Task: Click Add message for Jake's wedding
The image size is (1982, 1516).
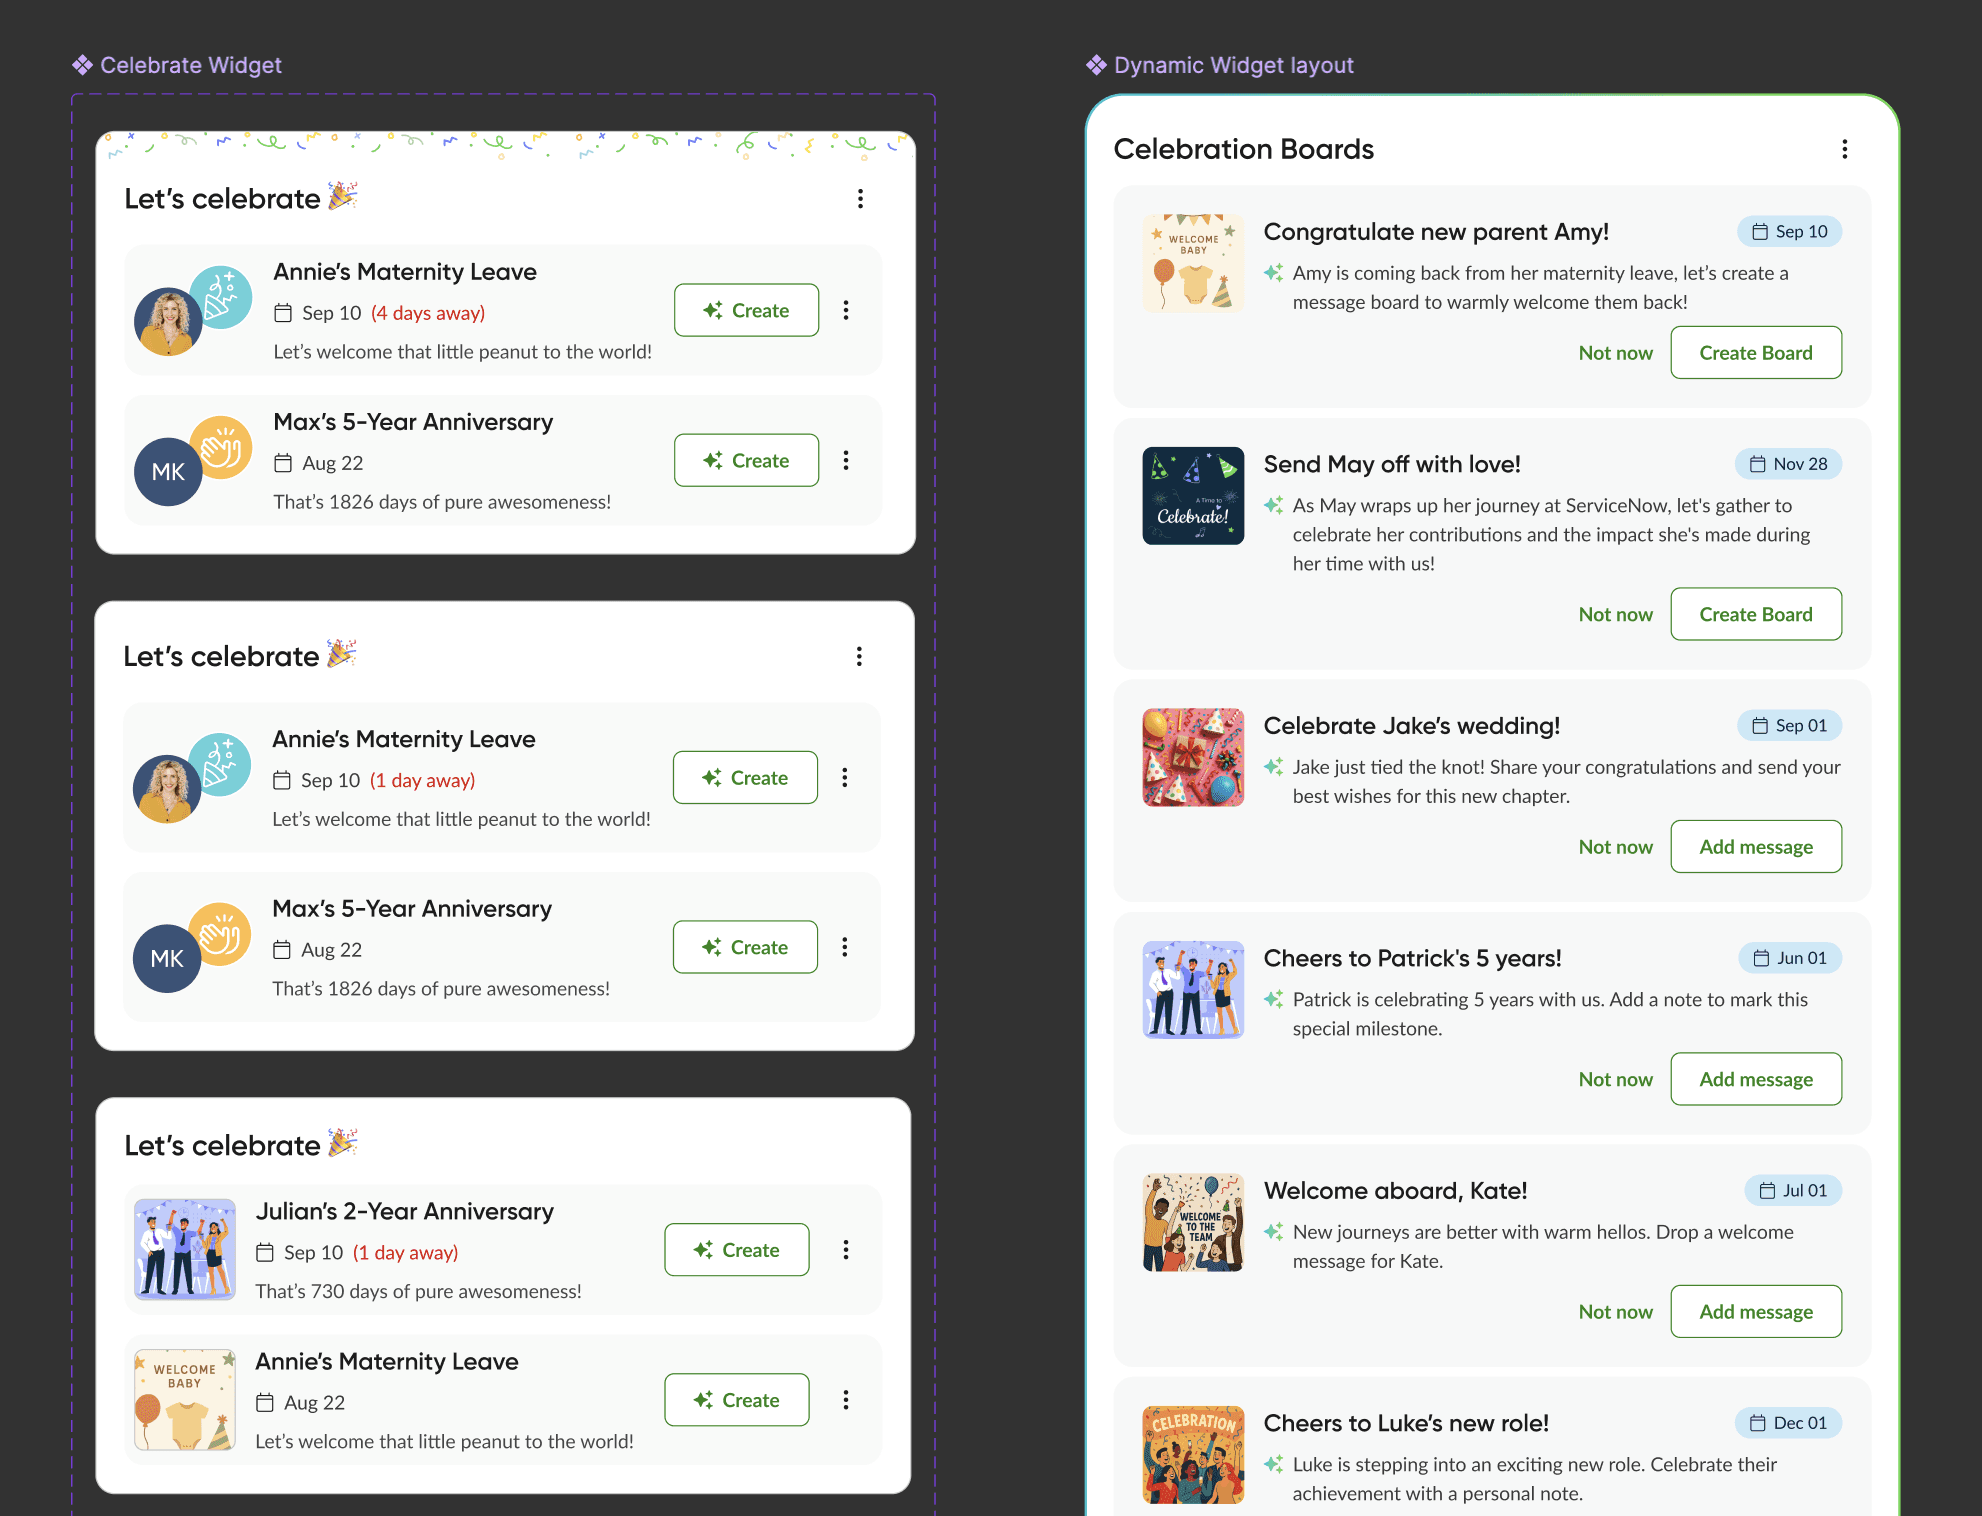Action: pos(1755,847)
